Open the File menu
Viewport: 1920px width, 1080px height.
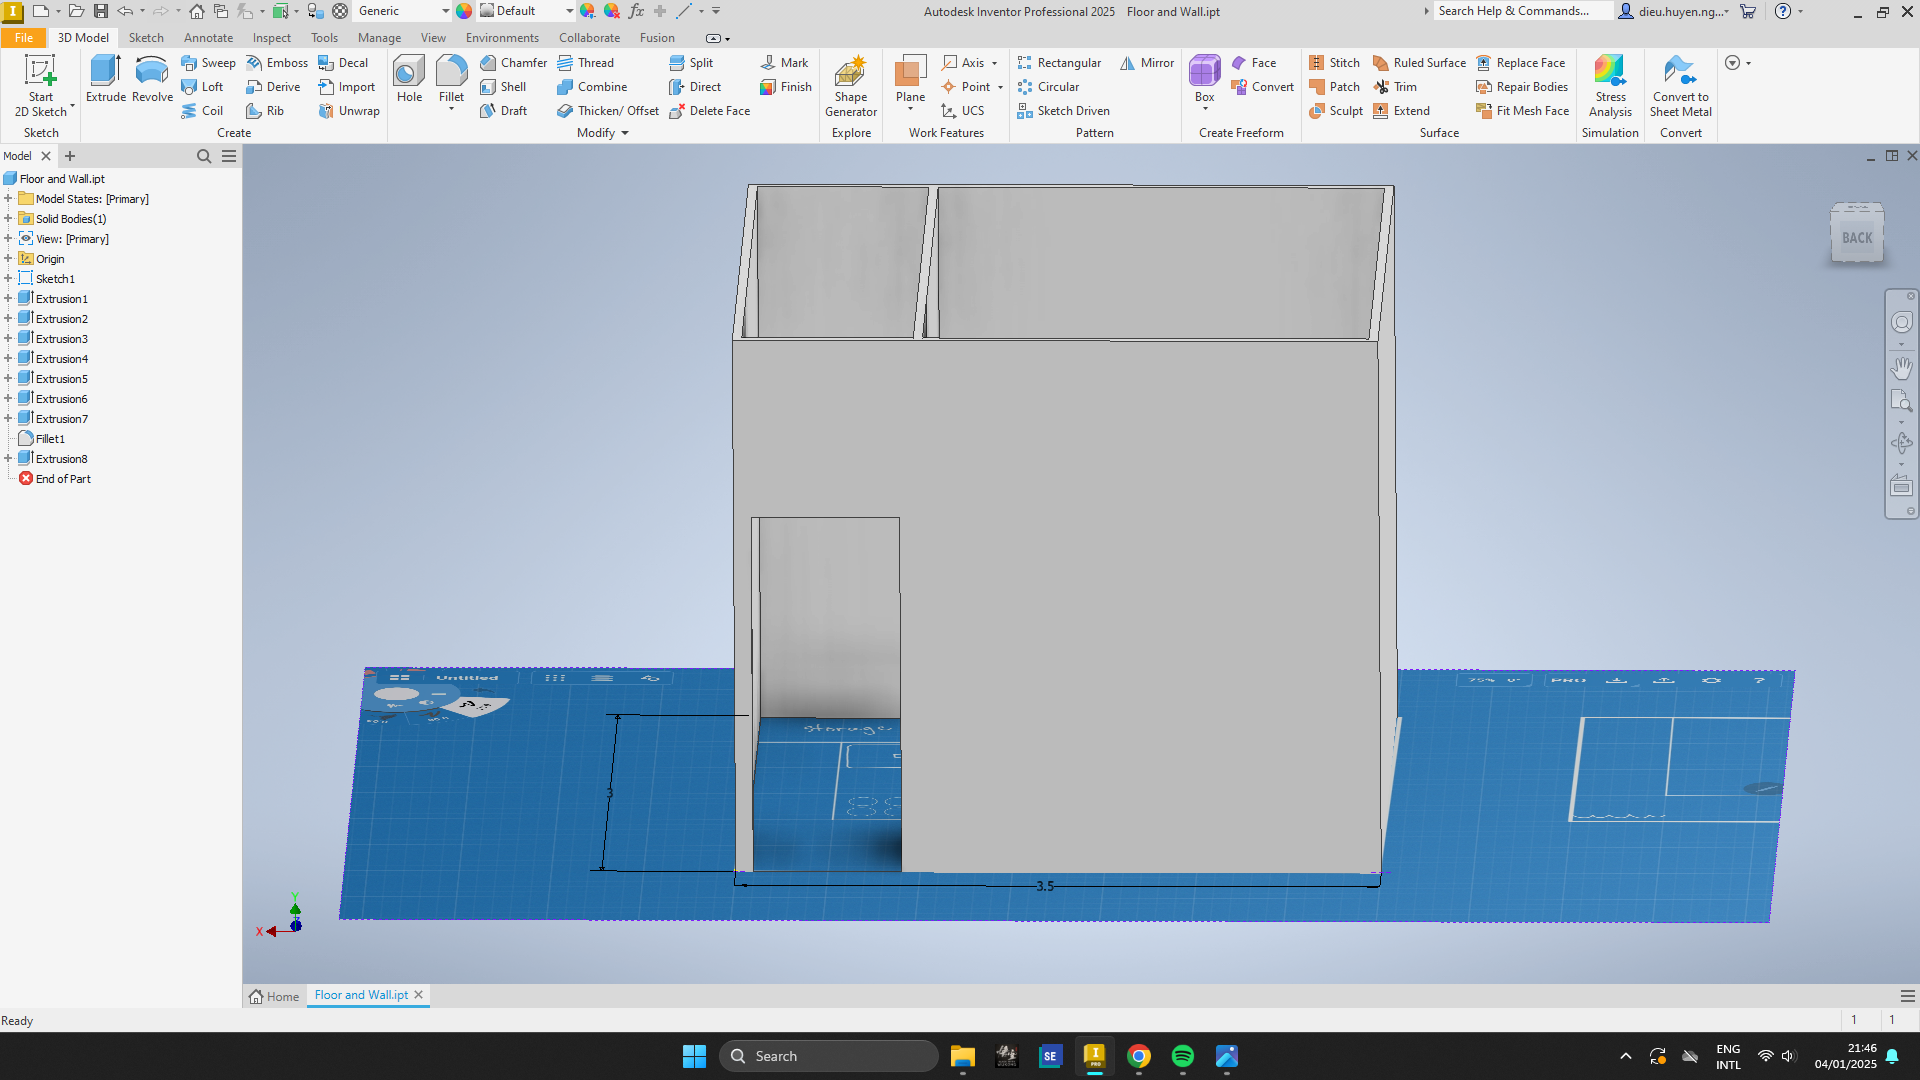pos(24,38)
